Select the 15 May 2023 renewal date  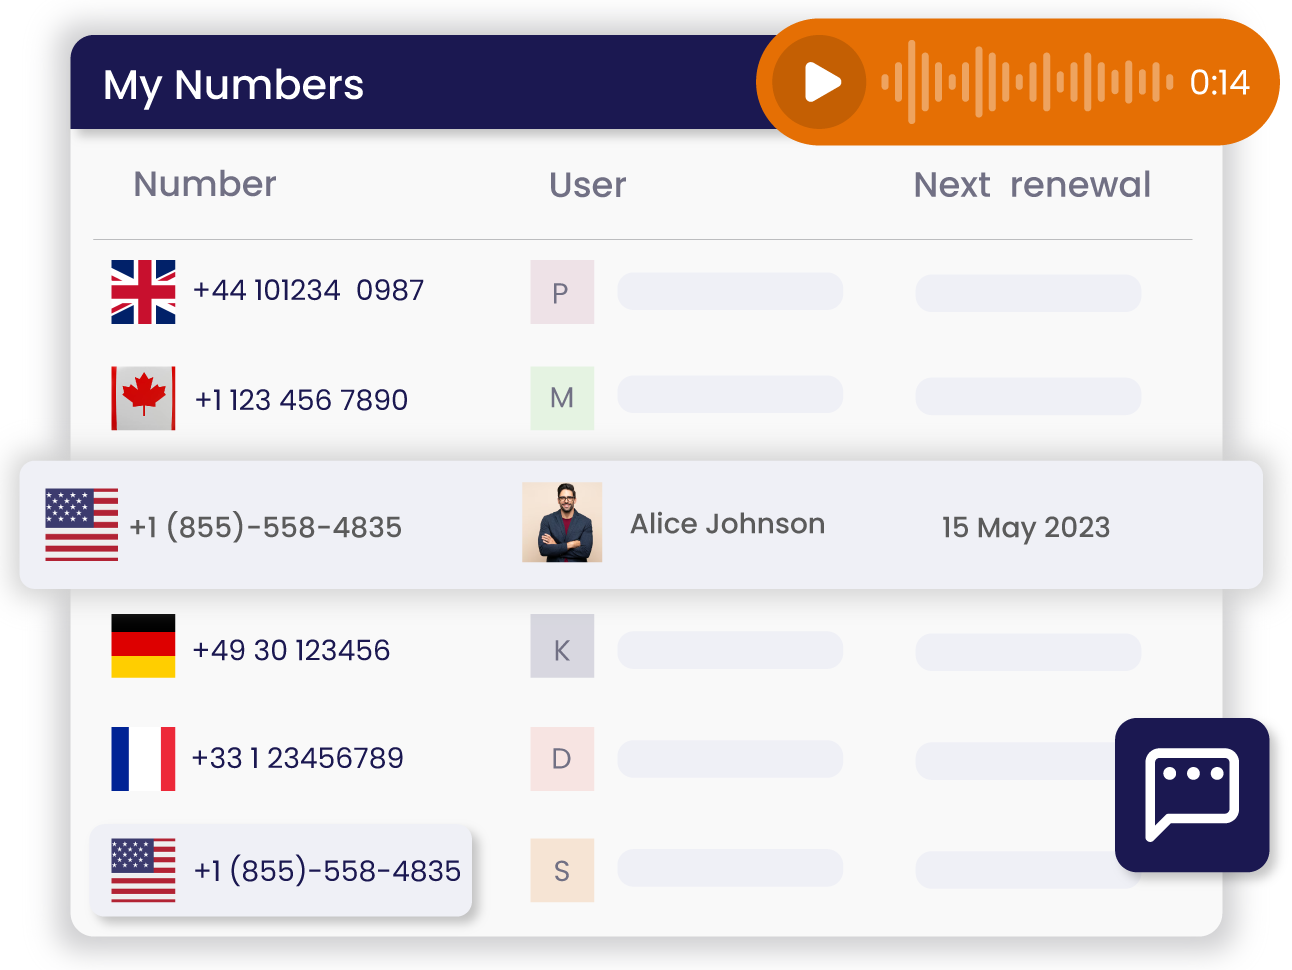tap(1025, 527)
